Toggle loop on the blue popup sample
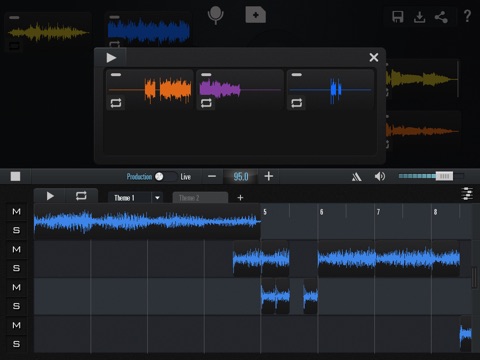This screenshot has height=360, width=480. pos(296,103)
